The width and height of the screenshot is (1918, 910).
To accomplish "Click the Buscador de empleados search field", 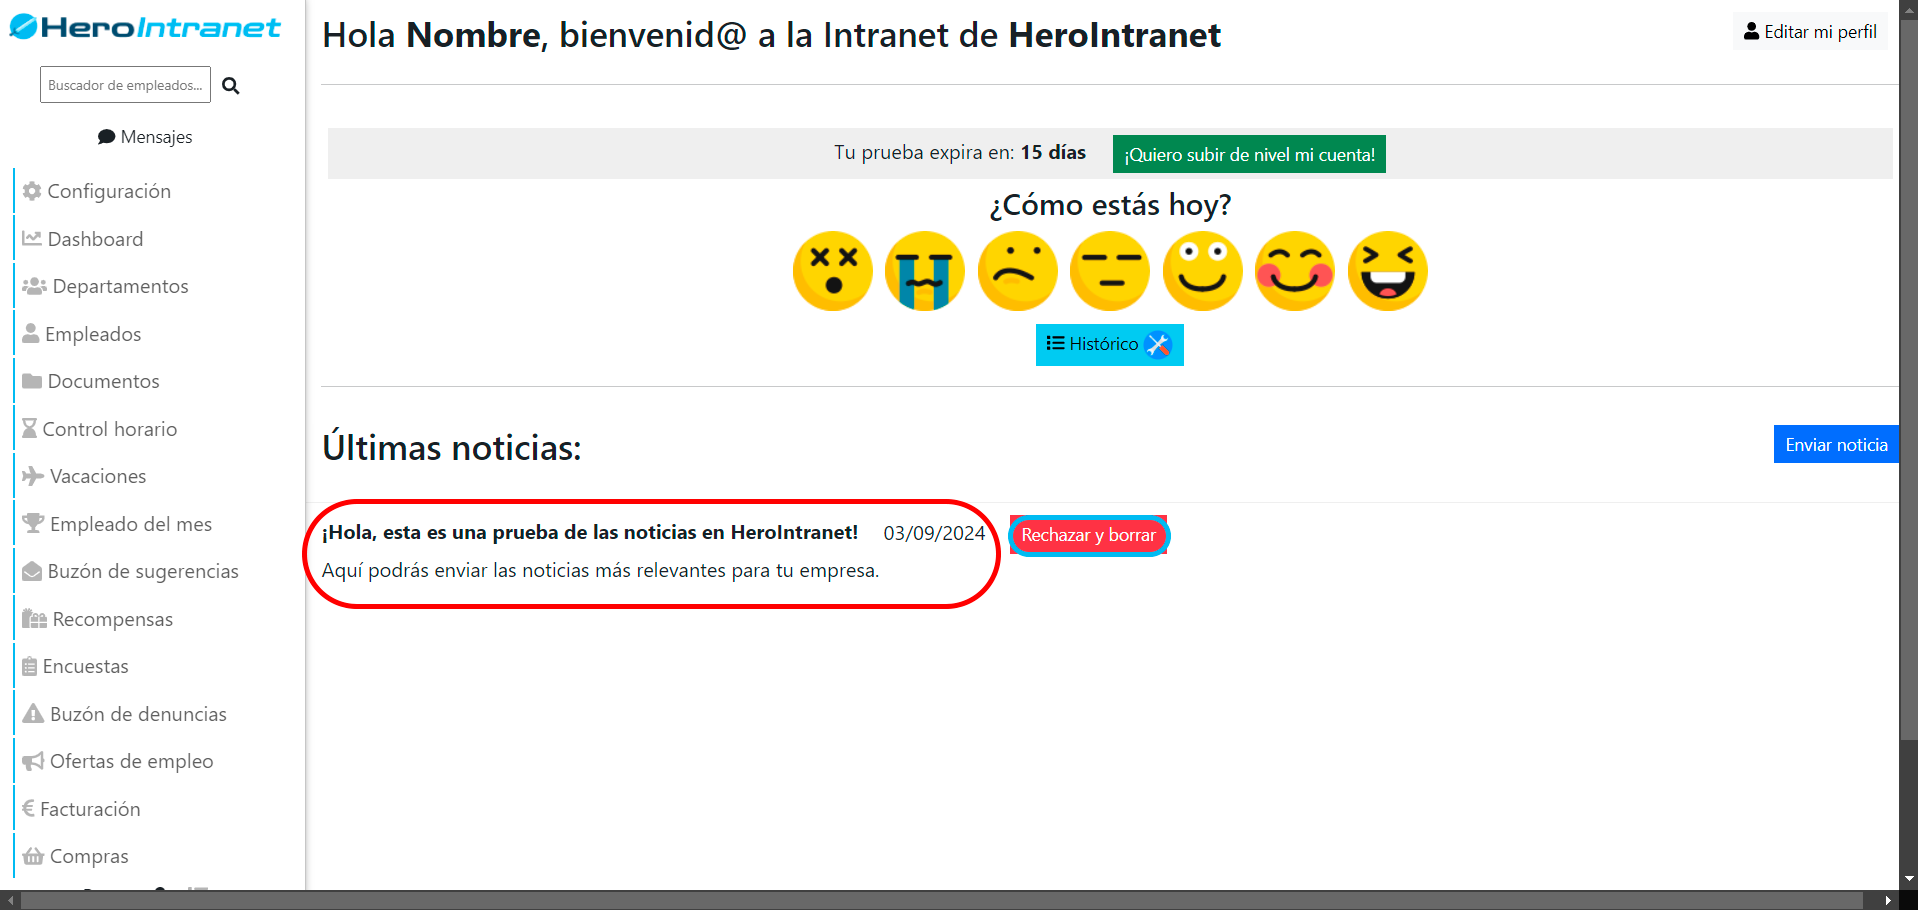I will 125,85.
